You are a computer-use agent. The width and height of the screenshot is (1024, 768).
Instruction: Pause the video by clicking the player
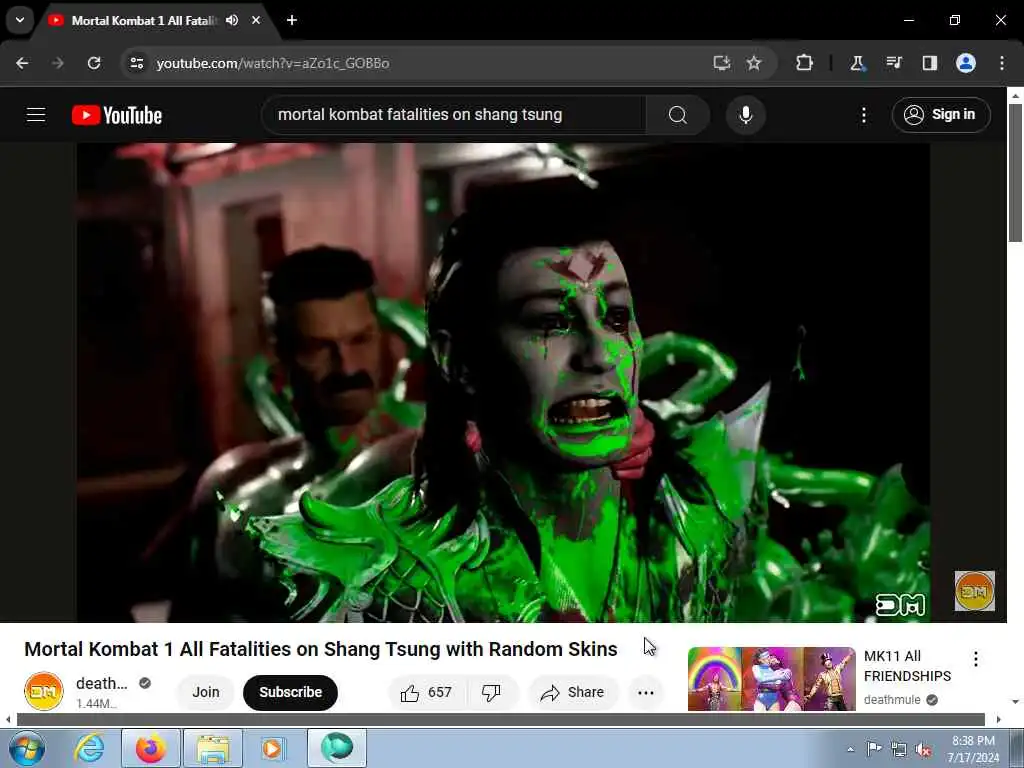(503, 382)
